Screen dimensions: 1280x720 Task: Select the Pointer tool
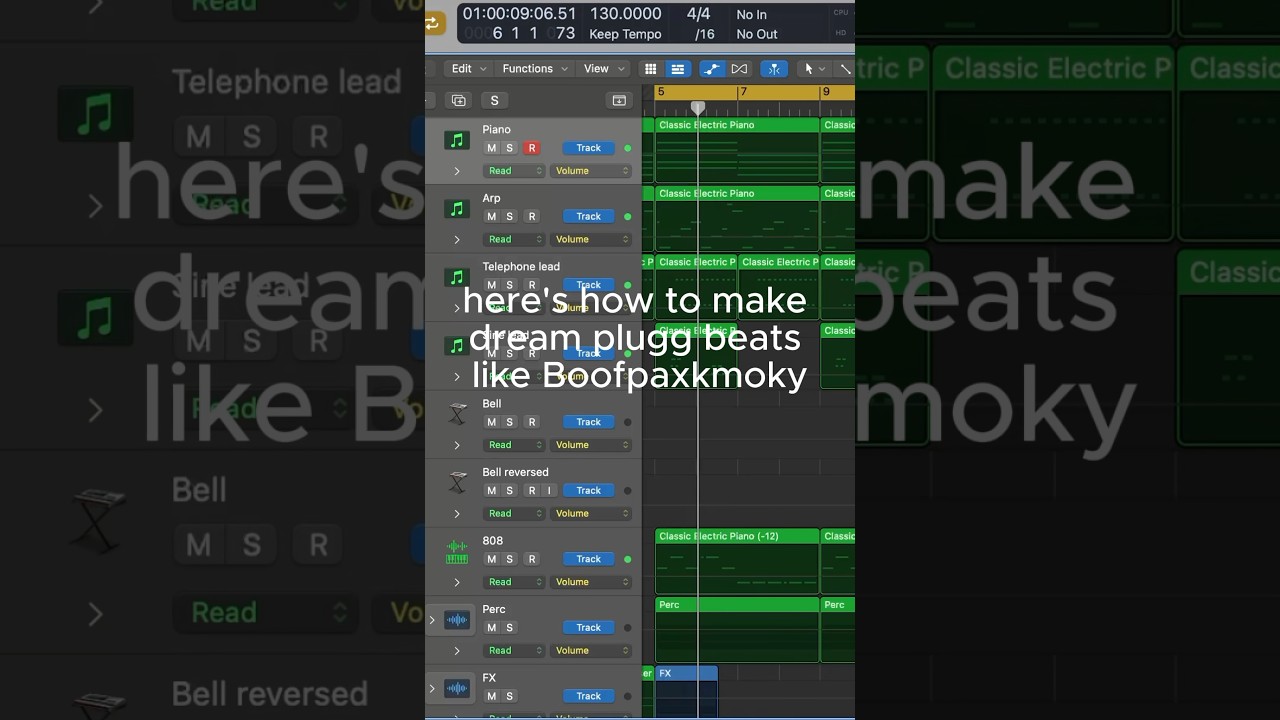tap(809, 69)
